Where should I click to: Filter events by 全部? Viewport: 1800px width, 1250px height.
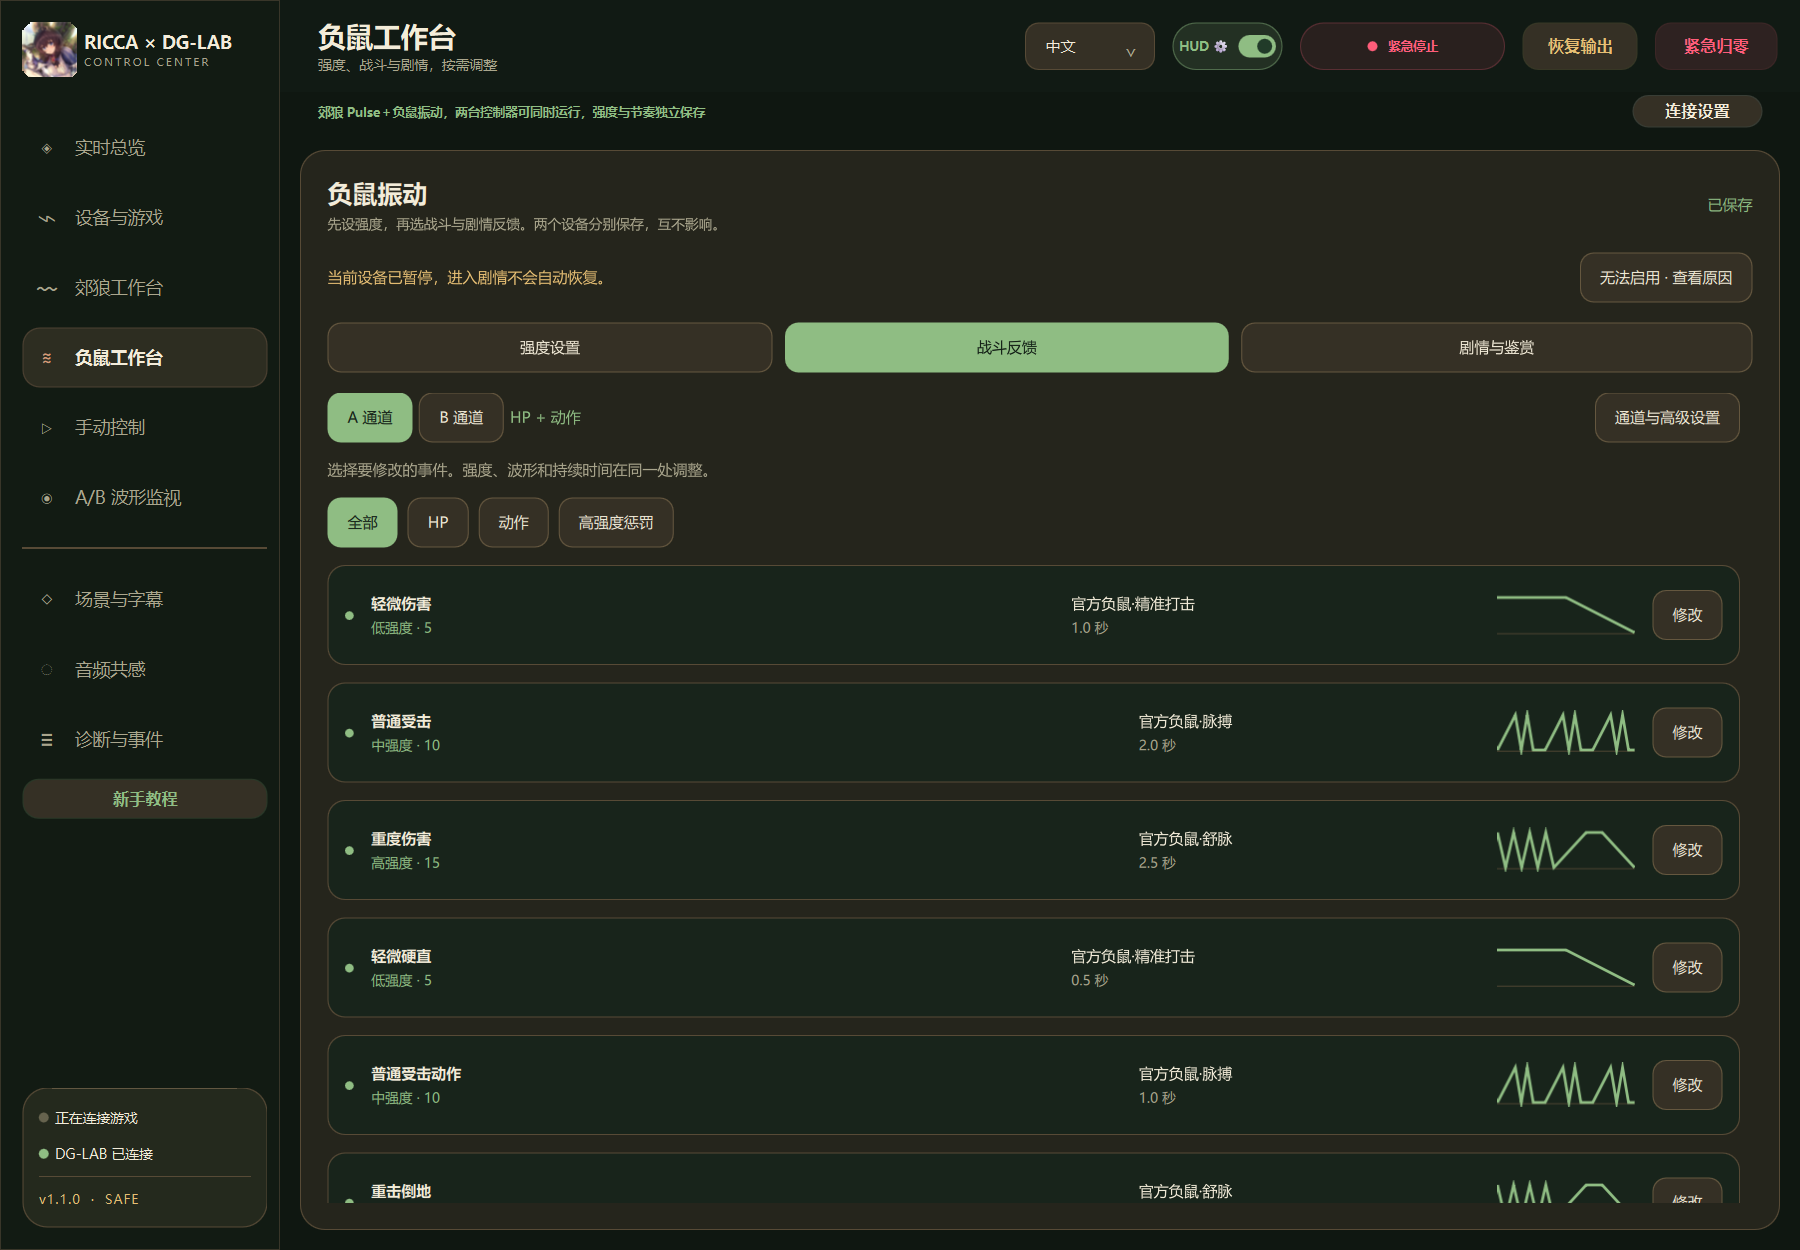pos(362,522)
